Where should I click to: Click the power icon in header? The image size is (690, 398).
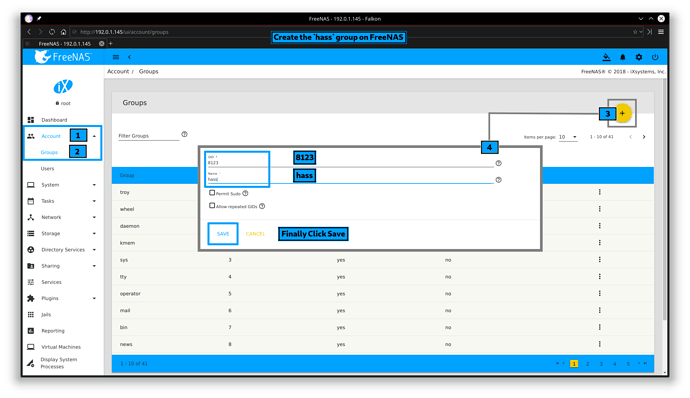[x=655, y=57]
